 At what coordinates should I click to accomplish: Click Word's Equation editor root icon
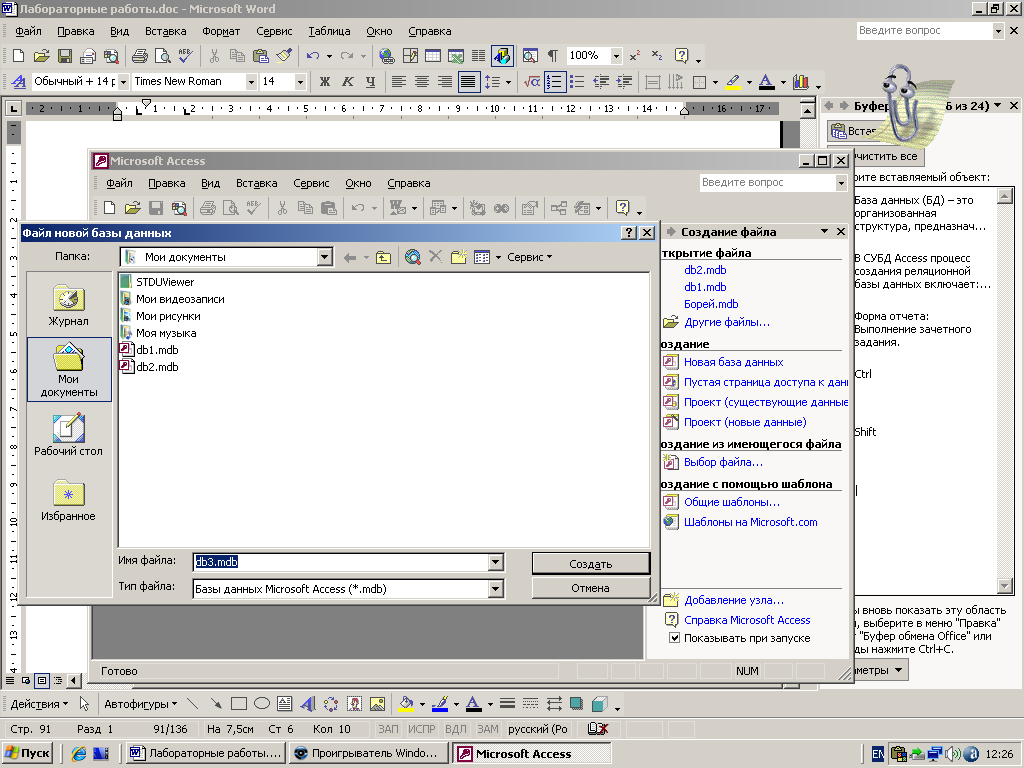point(532,82)
